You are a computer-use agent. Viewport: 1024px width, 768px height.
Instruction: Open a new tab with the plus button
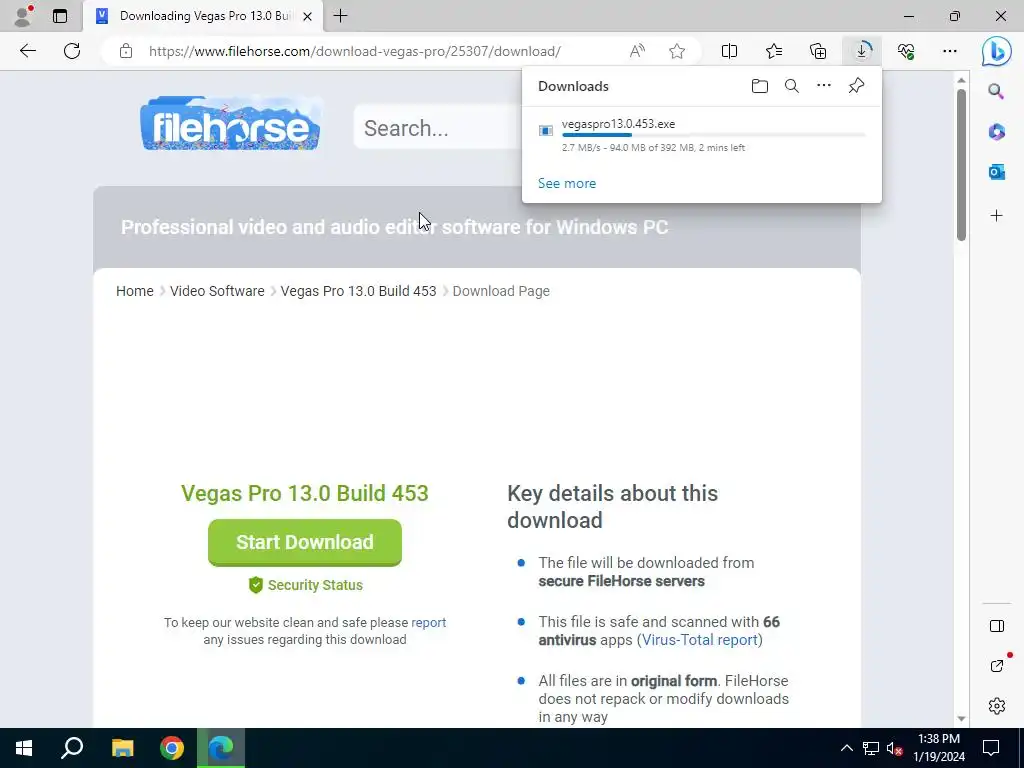pyautogui.click(x=340, y=16)
